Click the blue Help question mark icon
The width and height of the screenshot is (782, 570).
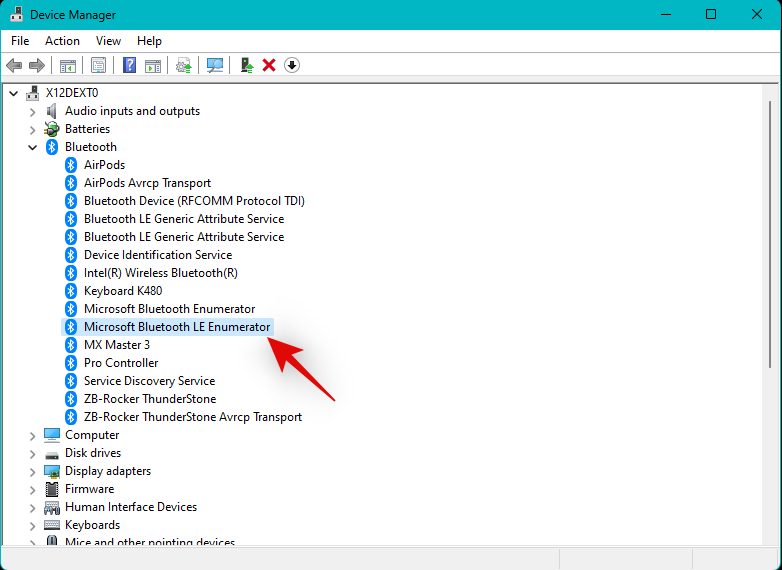click(x=129, y=65)
